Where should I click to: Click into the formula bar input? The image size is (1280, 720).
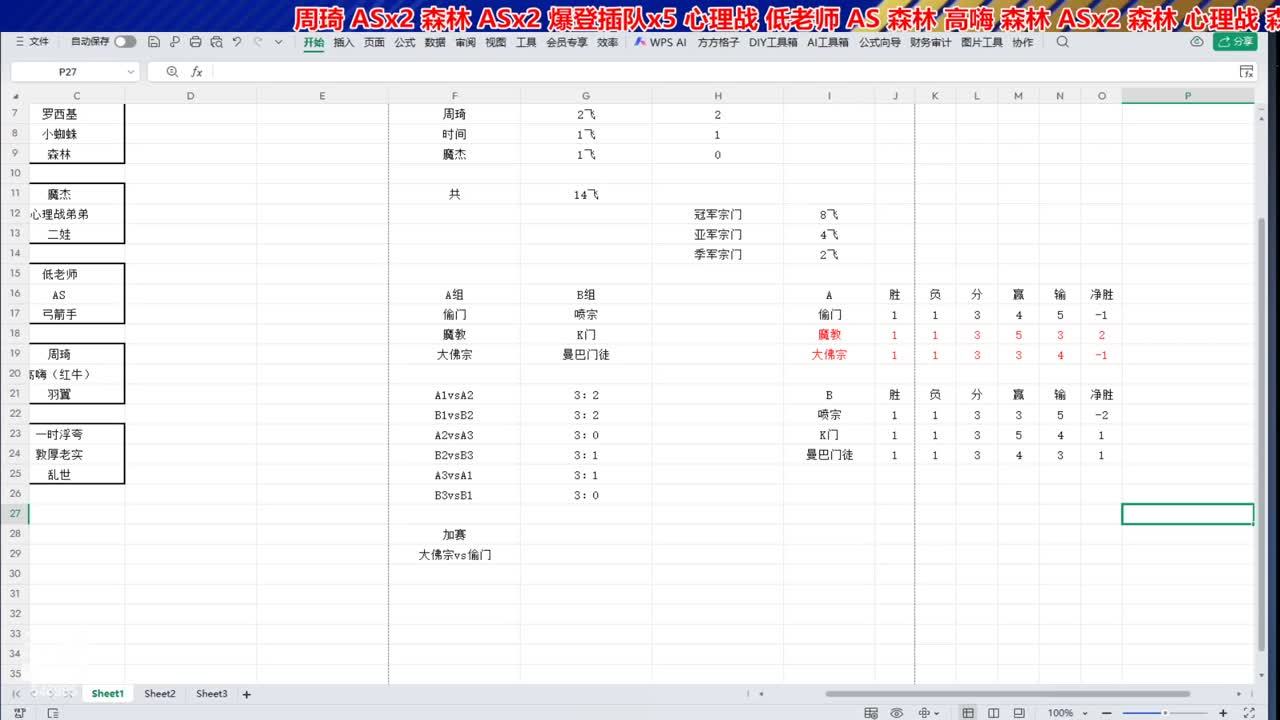pyautogui.click(x=722, y=72)
